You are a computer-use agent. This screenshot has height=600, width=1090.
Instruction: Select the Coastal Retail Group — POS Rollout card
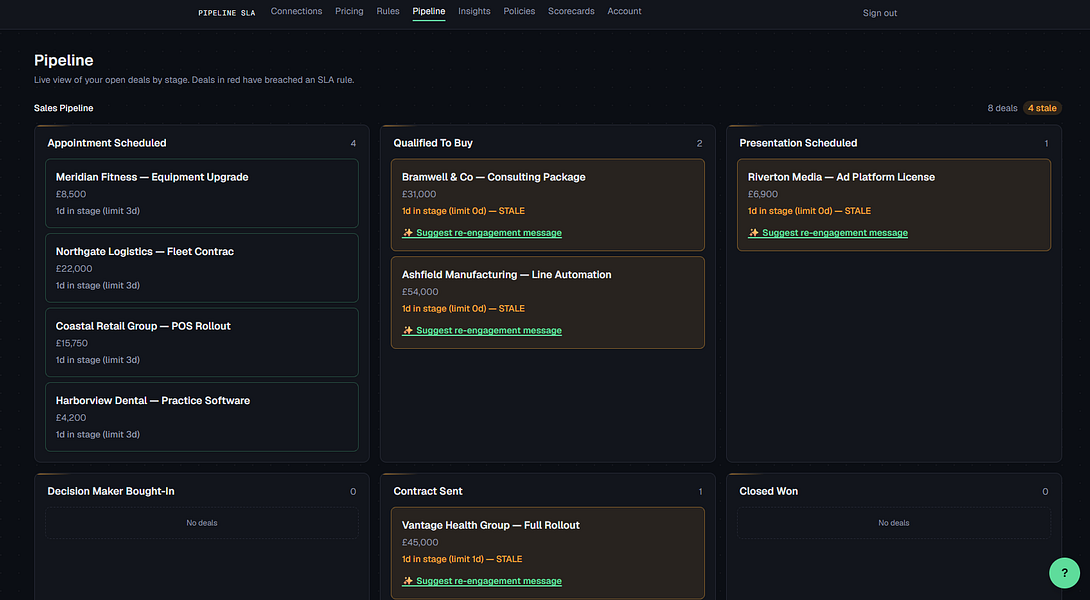click(202, 342)
